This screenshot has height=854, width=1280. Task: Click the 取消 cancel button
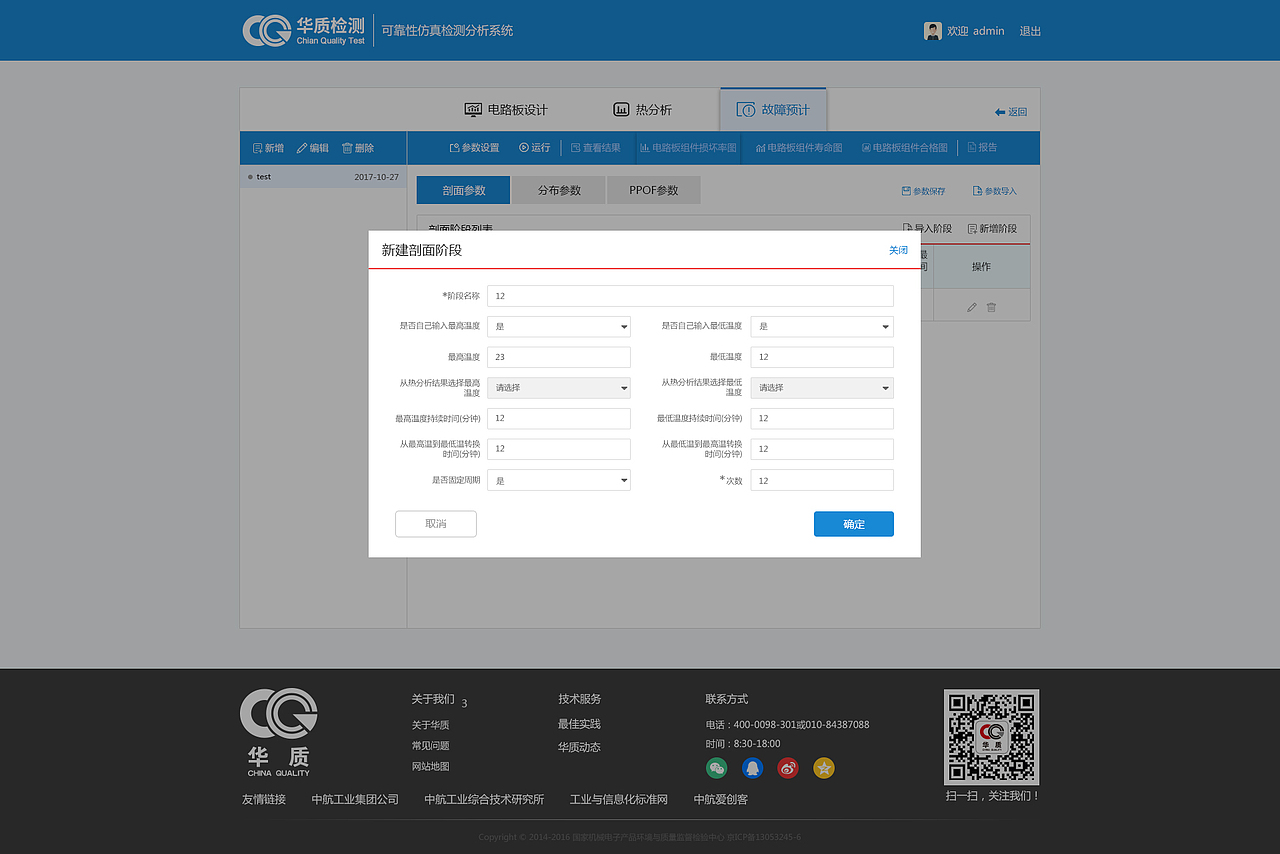click(x=436, y=524)
